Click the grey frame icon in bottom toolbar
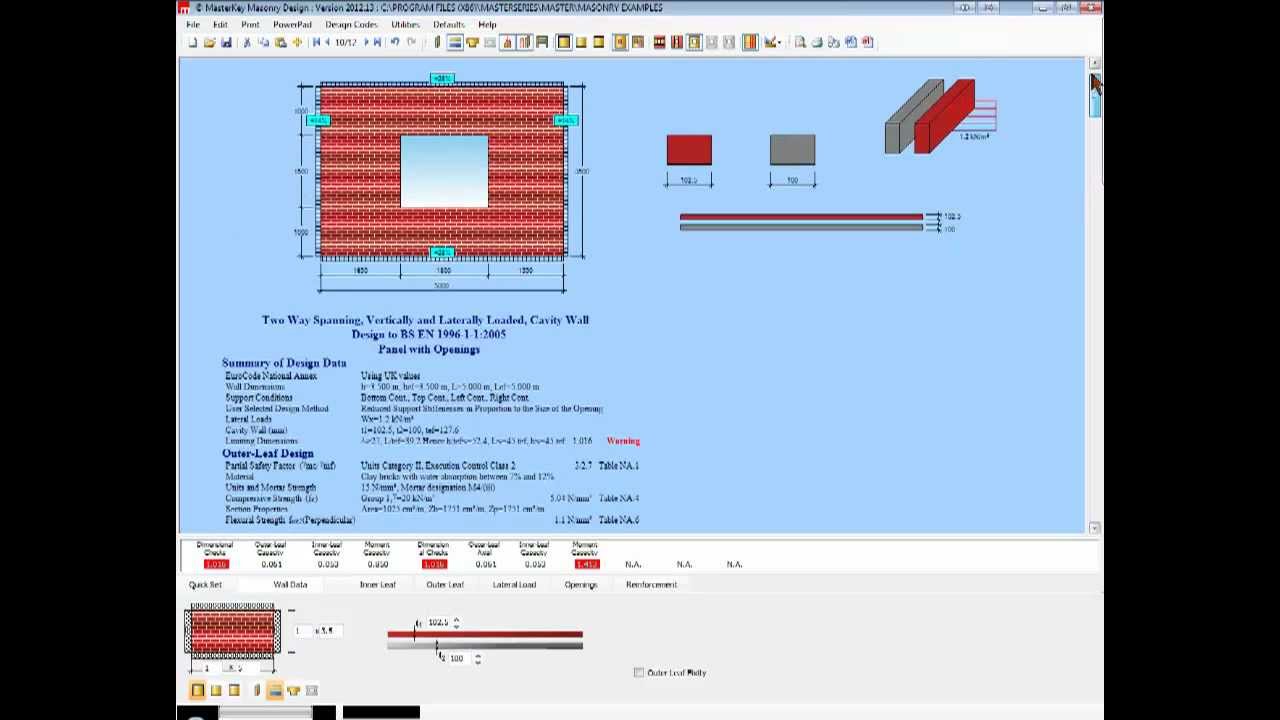Screen dimensions: 1280x720 point(312,690)
